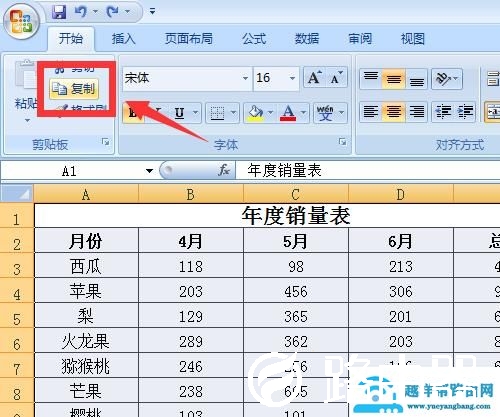The width and height of the screenshot is (500, 417).
Task: Increase font size with large A
Action: (314, 78)
